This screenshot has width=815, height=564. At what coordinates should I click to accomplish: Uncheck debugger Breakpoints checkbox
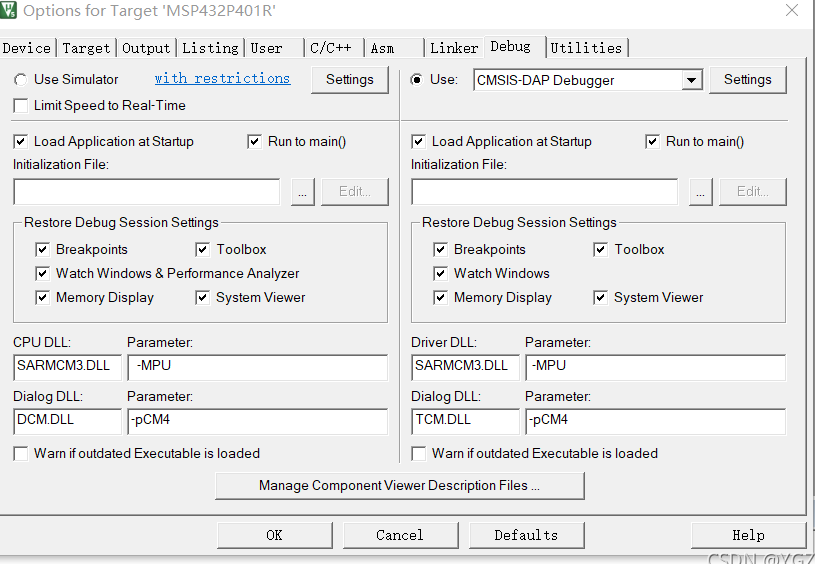click(x=441, y=250)
